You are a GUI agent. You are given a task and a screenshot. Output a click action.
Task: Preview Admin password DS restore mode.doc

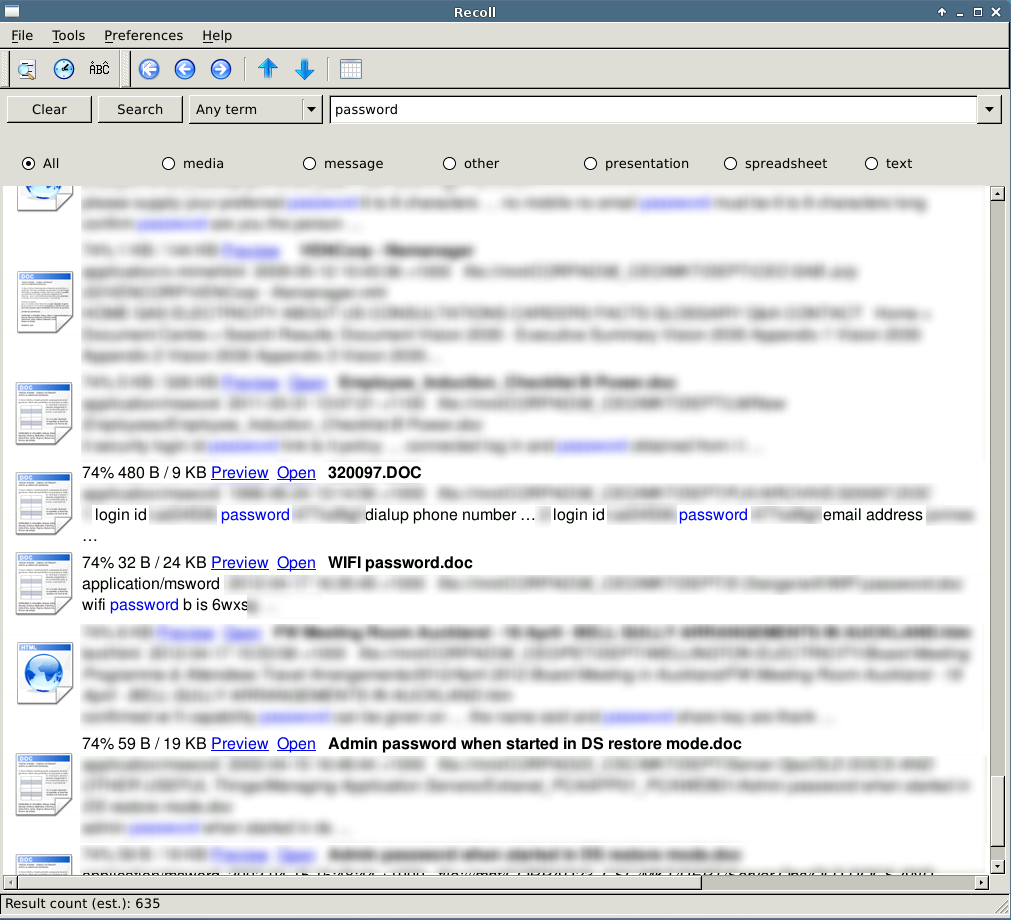click(x=240, y=743)
